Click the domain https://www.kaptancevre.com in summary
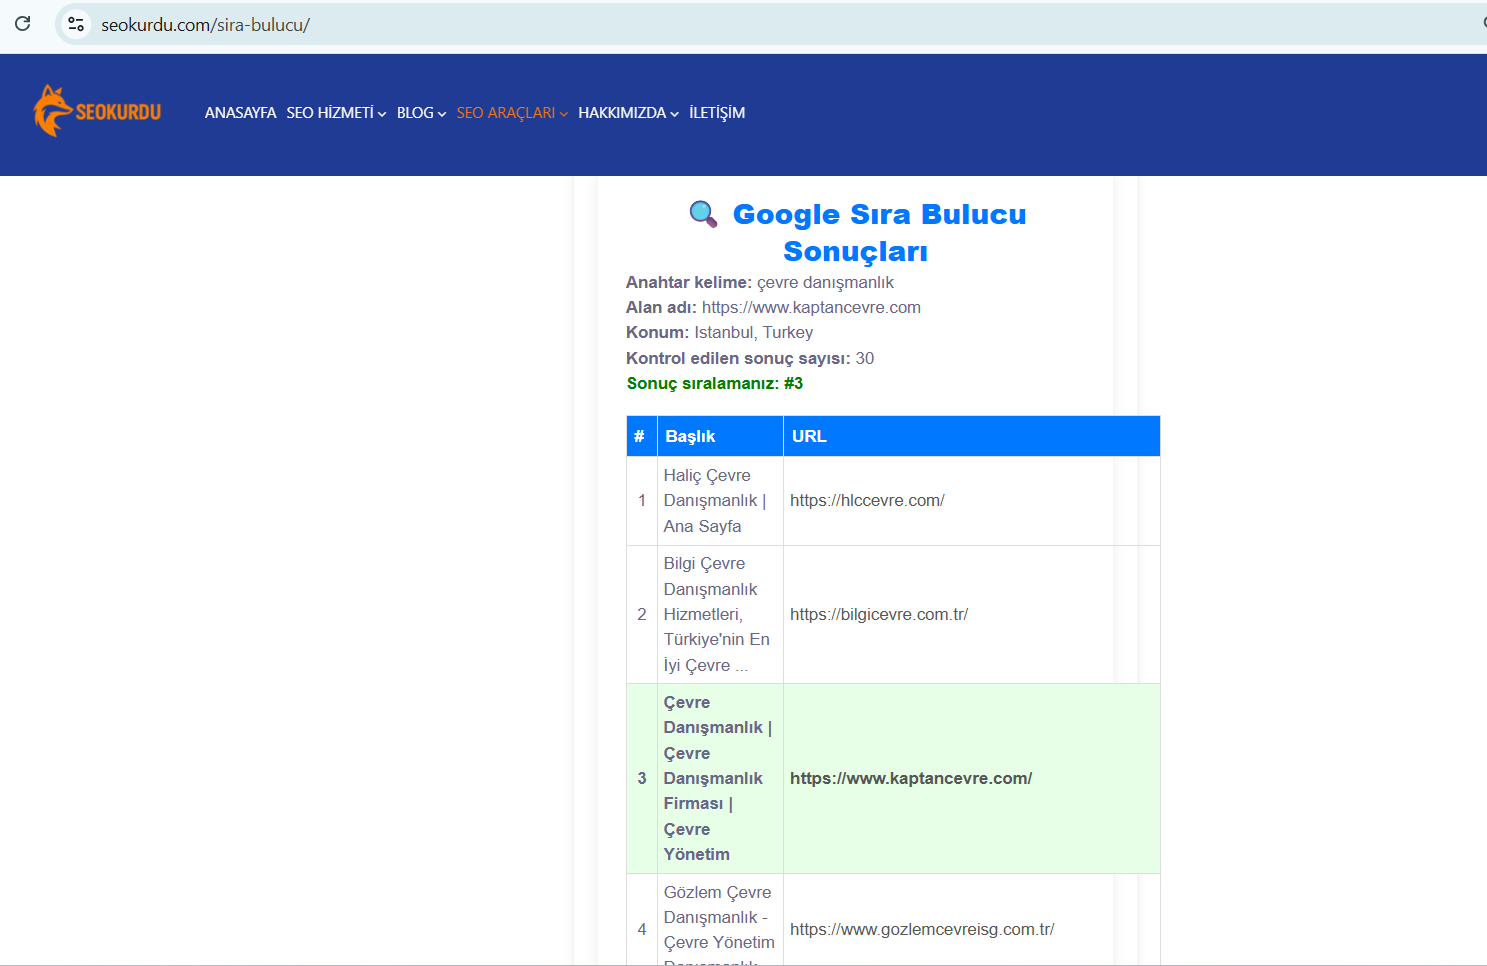Screen dimensions: 1487x966 point(811,308)
